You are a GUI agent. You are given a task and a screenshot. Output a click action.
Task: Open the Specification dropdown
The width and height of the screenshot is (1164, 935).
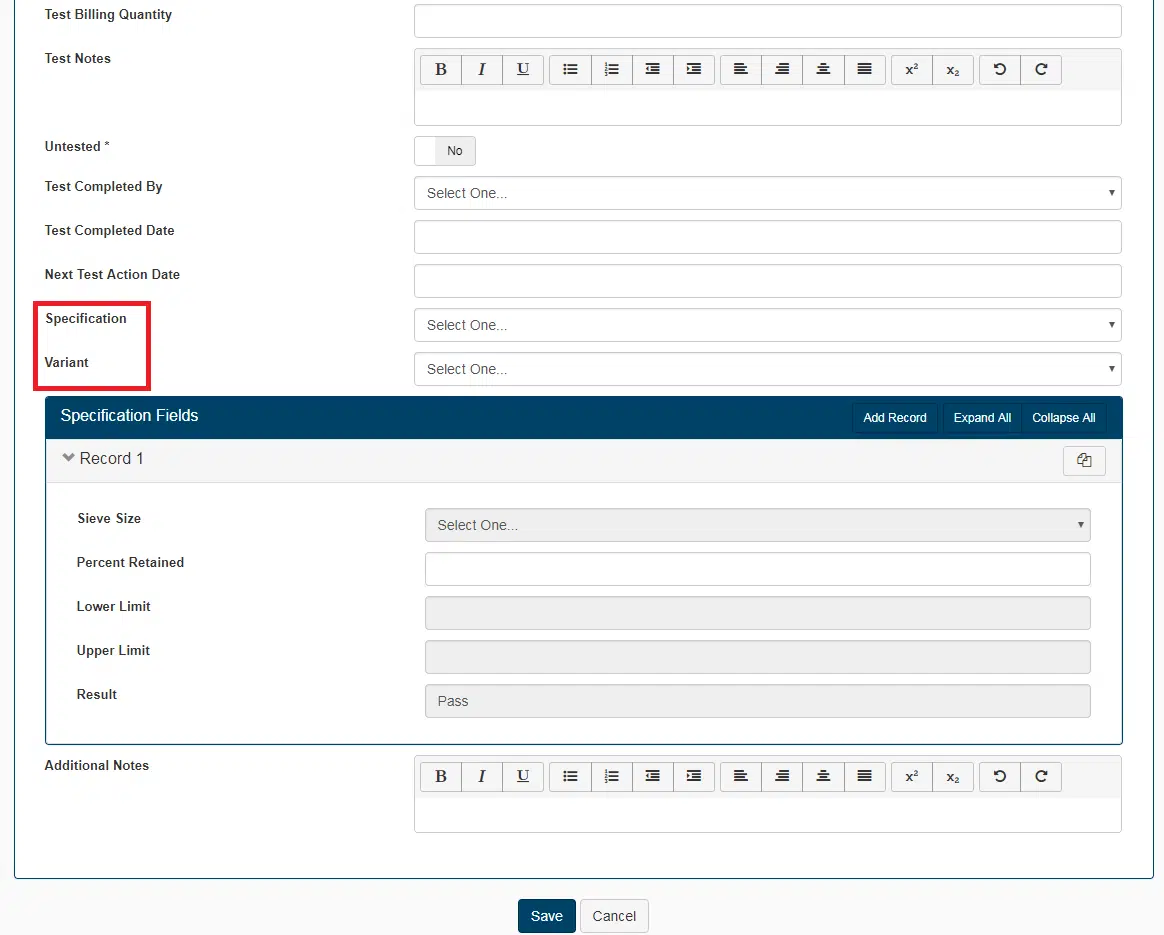(x=768, y=325)
